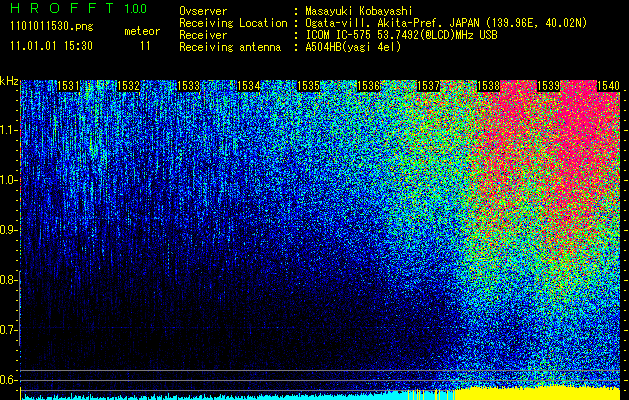Click the 1532 time marker

click(128, 86)
